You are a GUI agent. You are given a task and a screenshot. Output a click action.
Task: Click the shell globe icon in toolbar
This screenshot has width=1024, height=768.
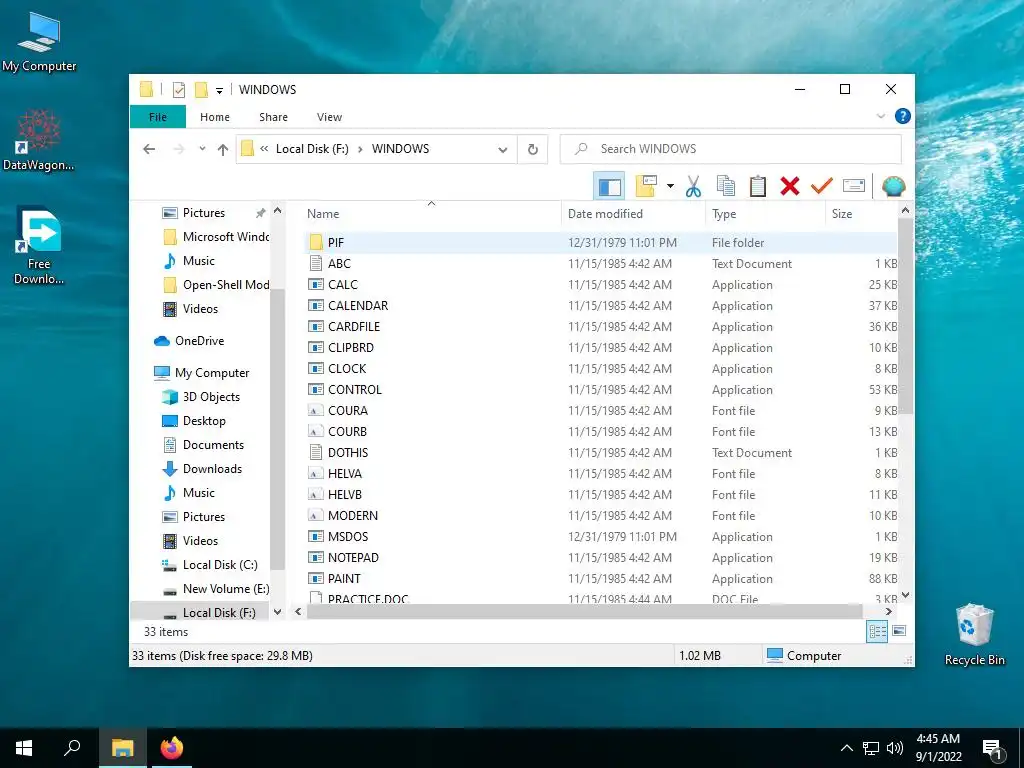[893, 187]
